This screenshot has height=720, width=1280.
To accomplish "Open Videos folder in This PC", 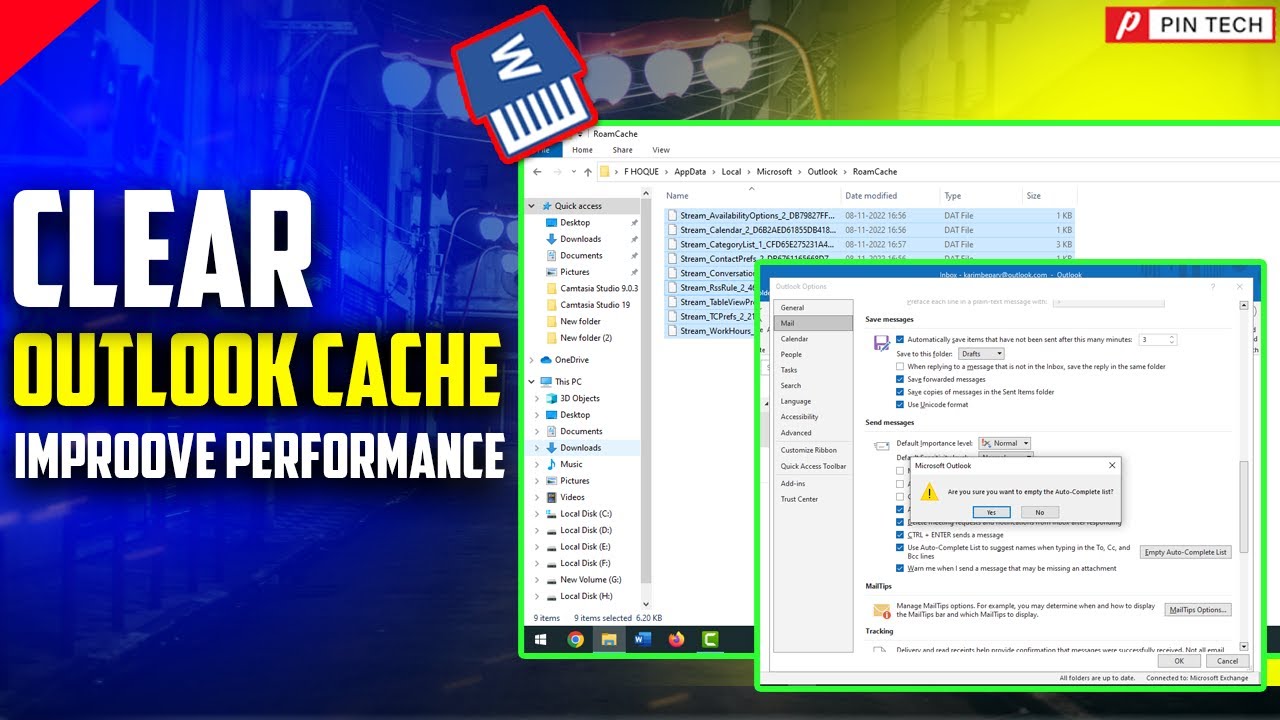I will (x=572, y=497).
